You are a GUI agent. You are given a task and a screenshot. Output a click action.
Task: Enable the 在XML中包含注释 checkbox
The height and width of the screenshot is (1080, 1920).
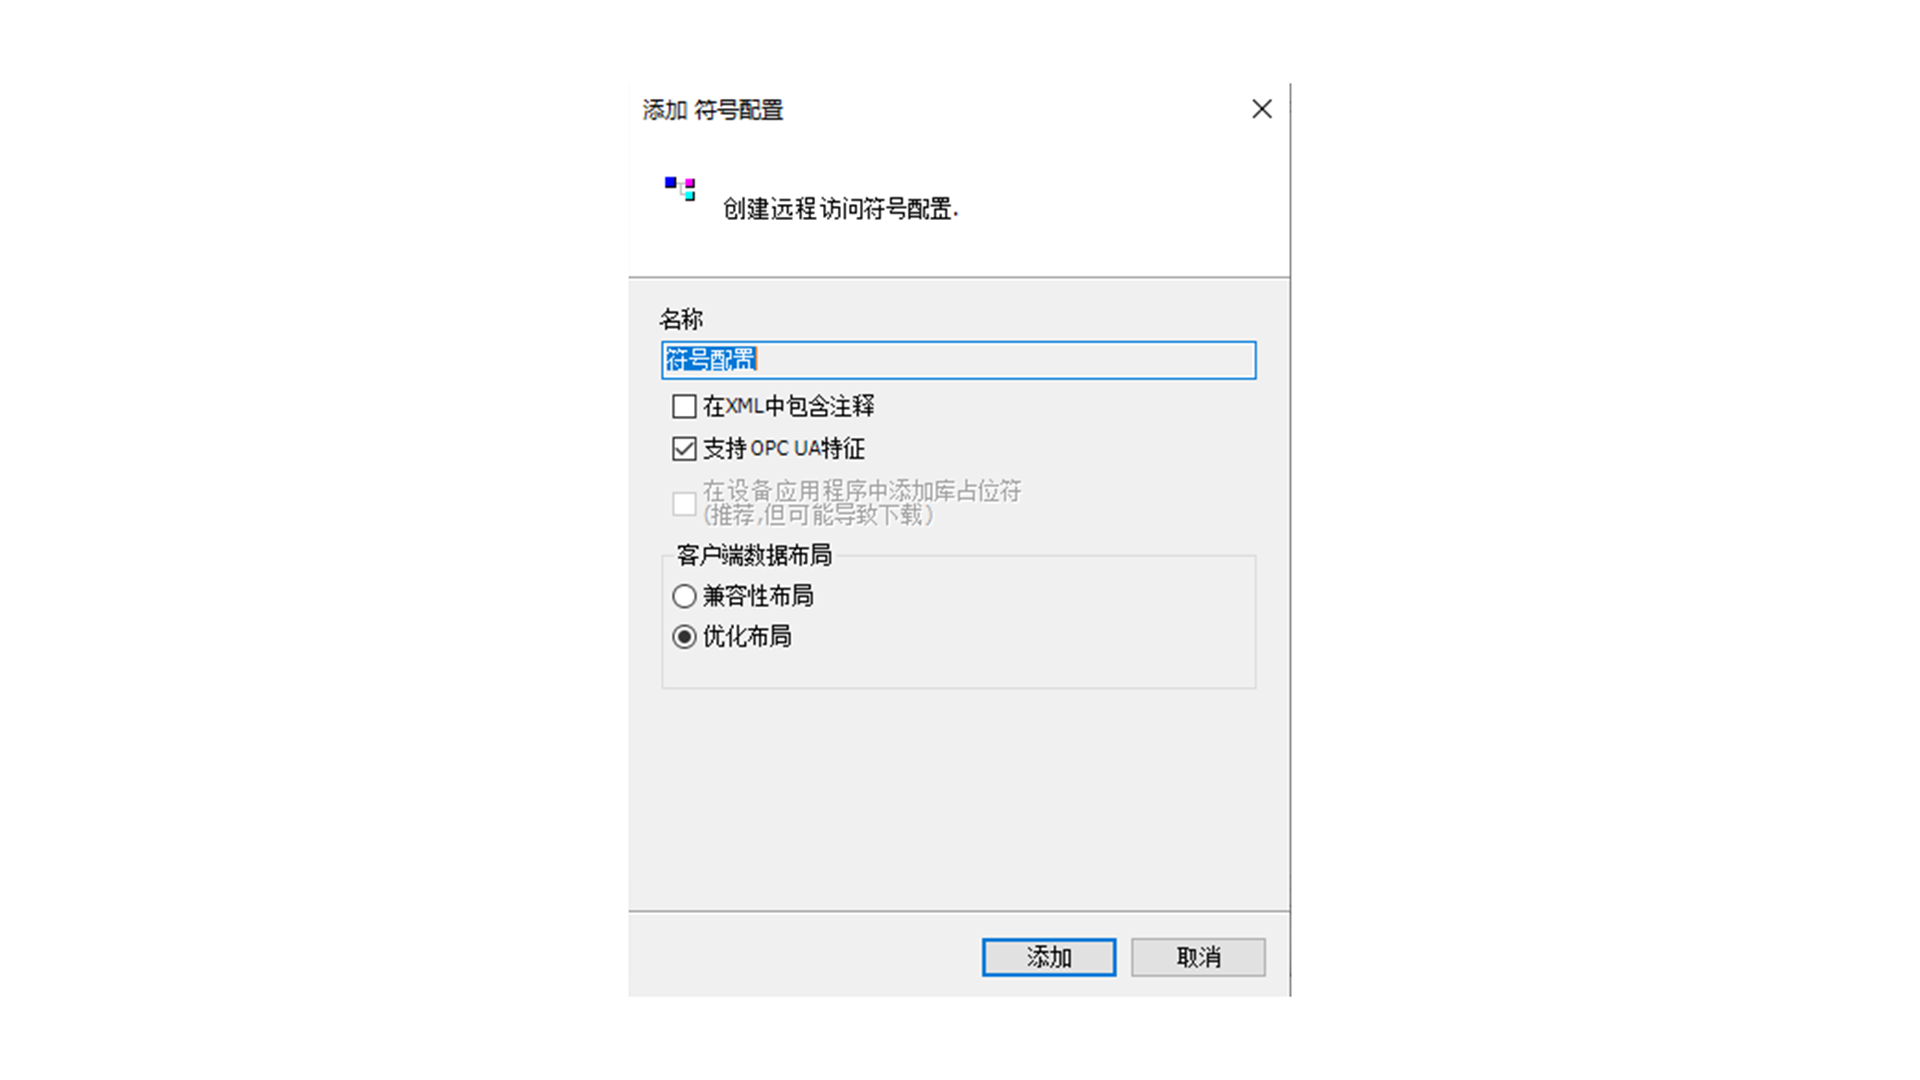click(x=684, y=406)
